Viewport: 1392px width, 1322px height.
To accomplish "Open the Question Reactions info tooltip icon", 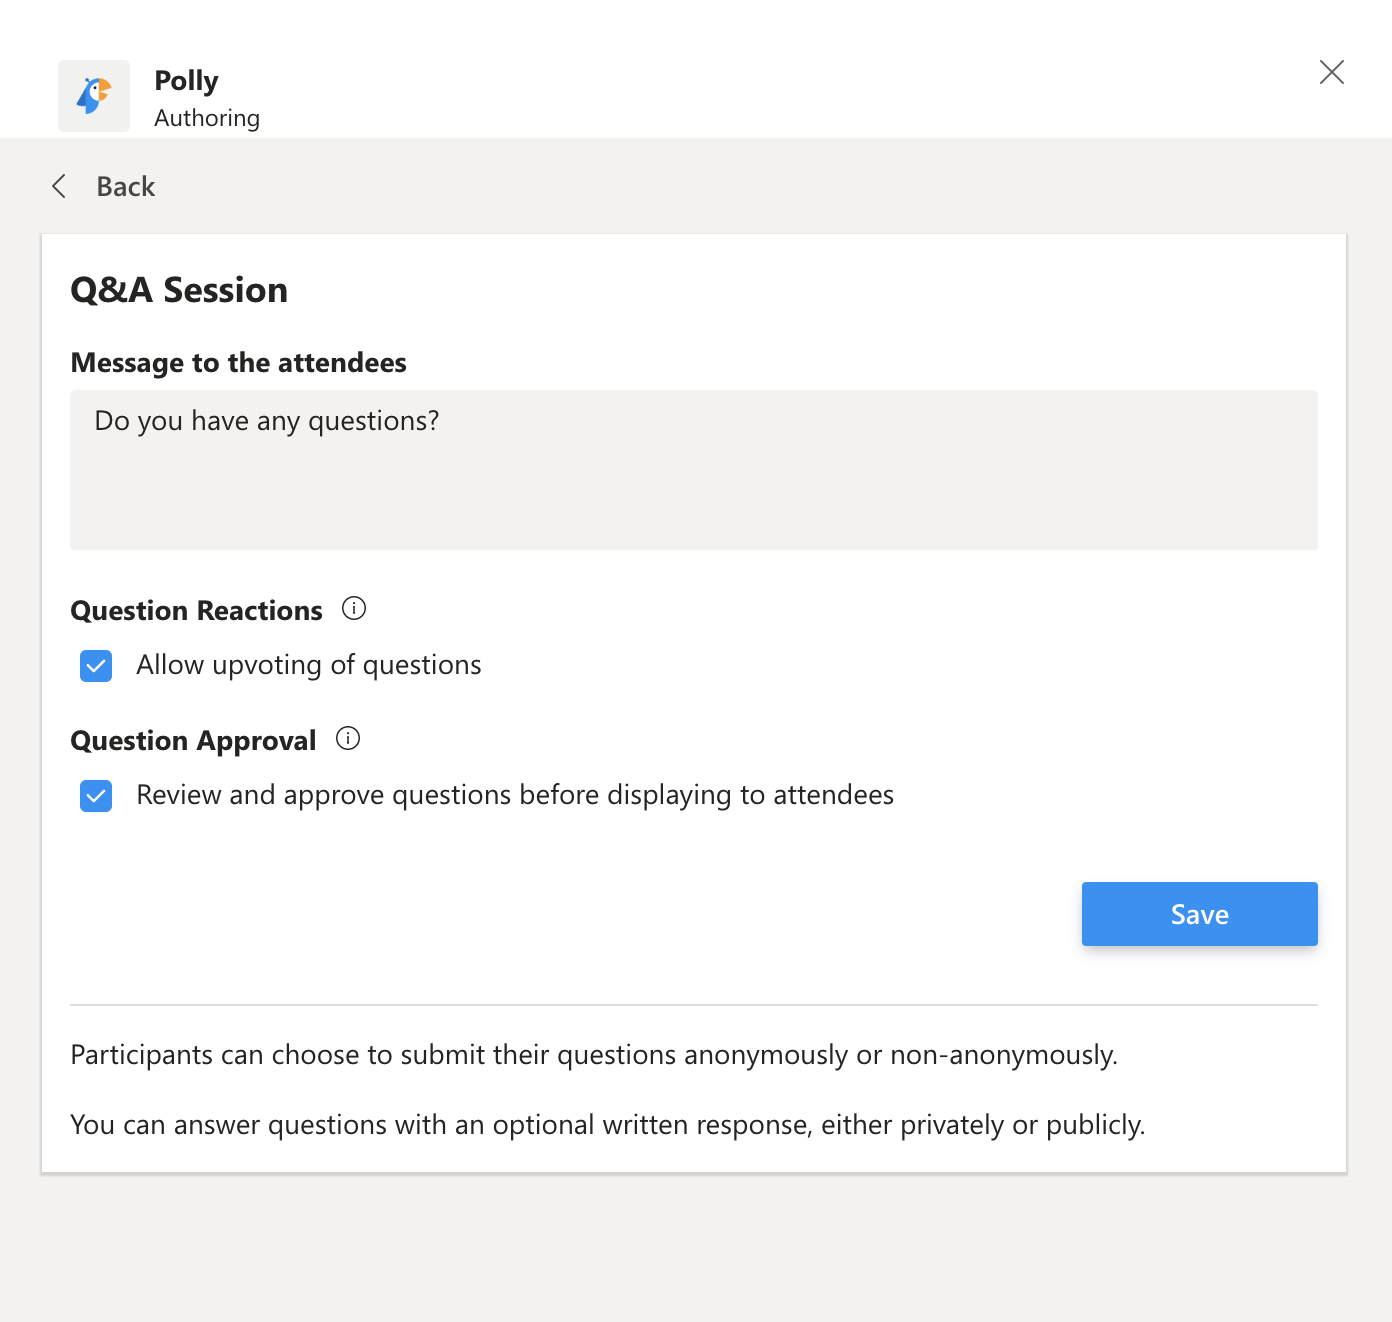I will click(x=354, y=608).
